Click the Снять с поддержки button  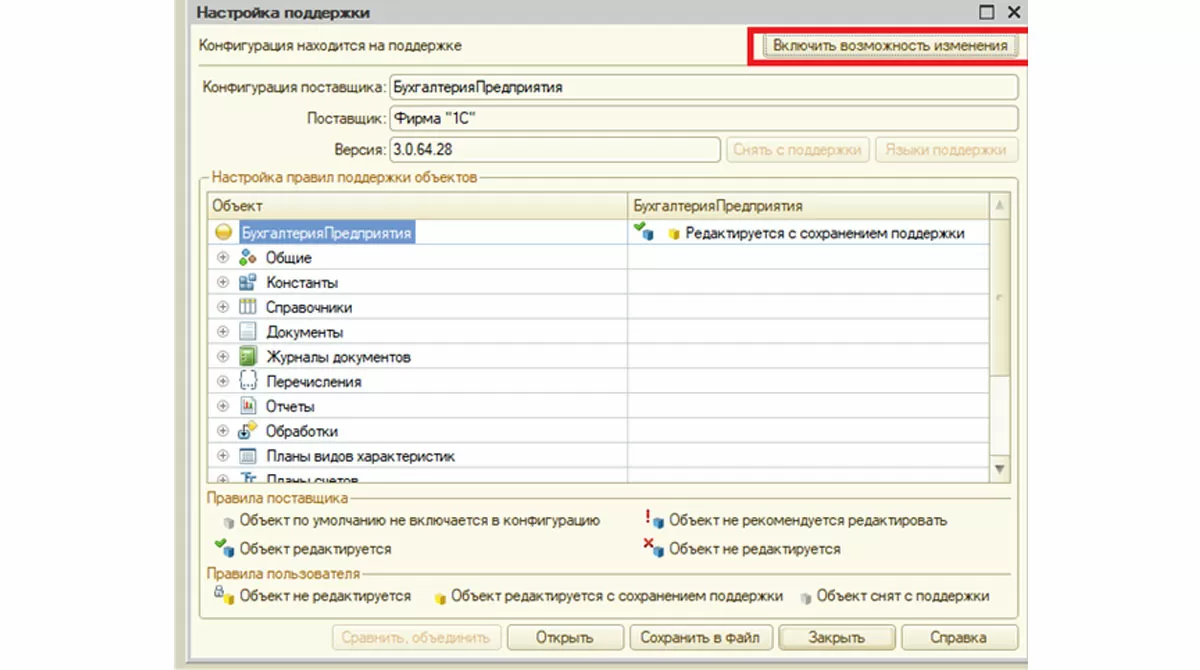[x=797, y=150]
